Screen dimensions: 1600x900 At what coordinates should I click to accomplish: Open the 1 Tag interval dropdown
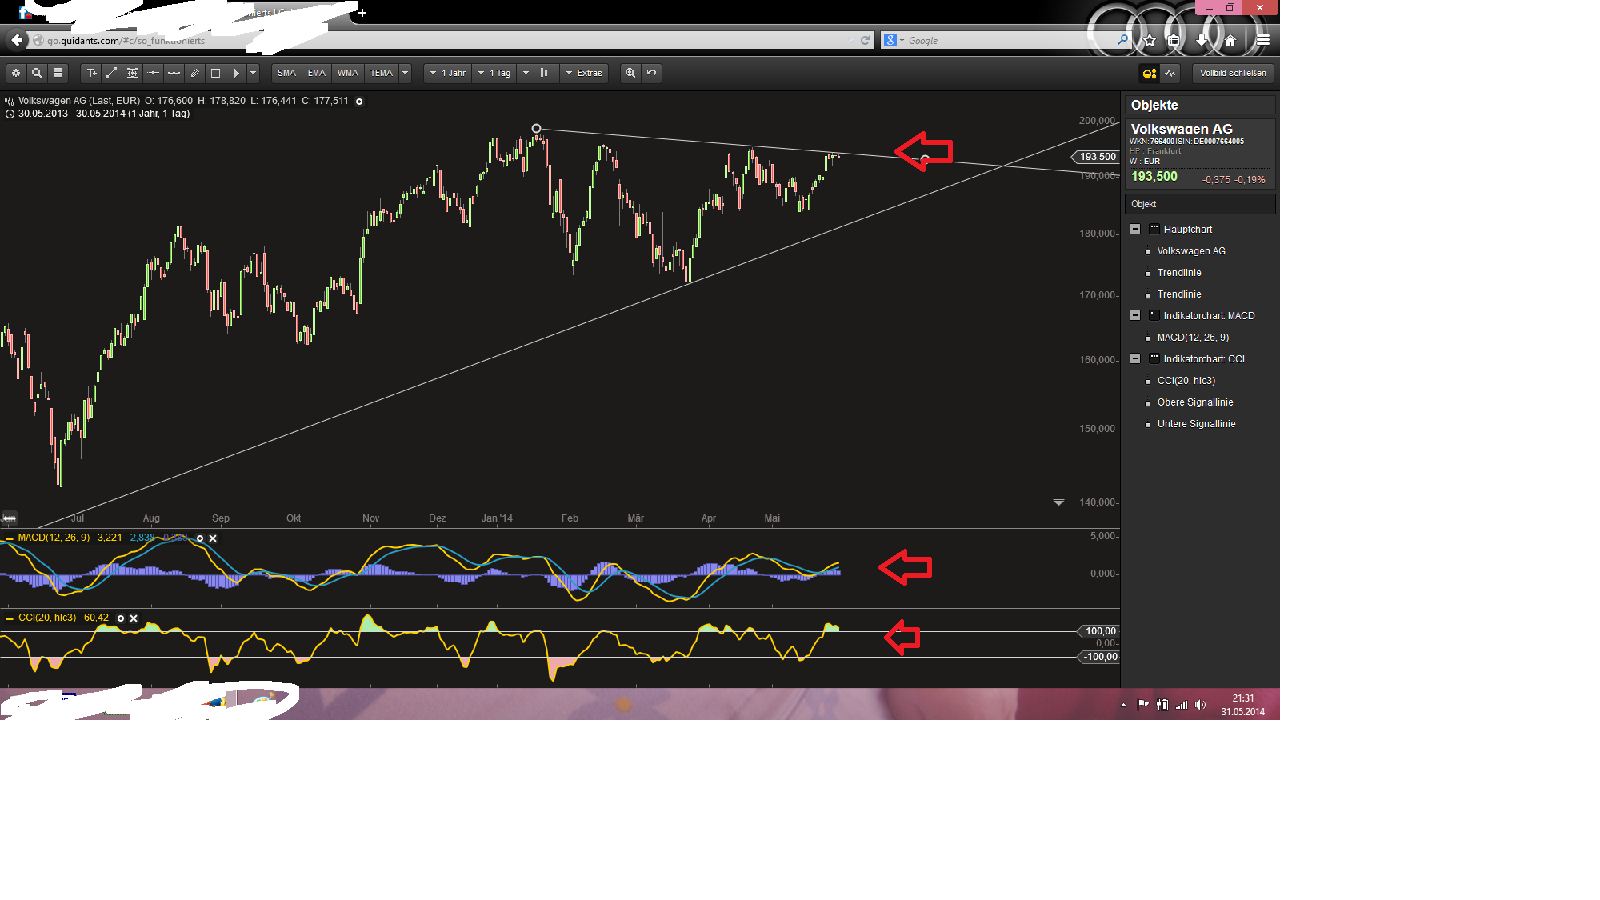pyautogui.click(x=494, y=73)
